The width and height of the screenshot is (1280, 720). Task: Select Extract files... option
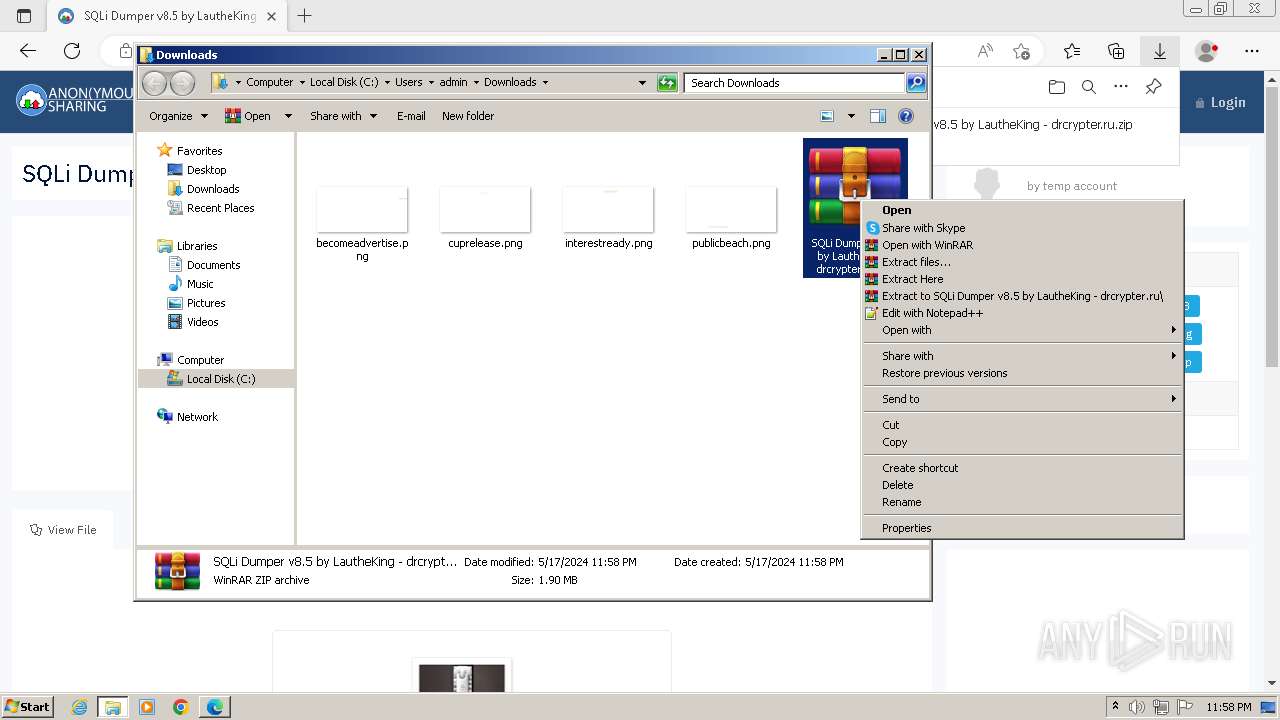pyautogui.click(x=1022, y=262)
